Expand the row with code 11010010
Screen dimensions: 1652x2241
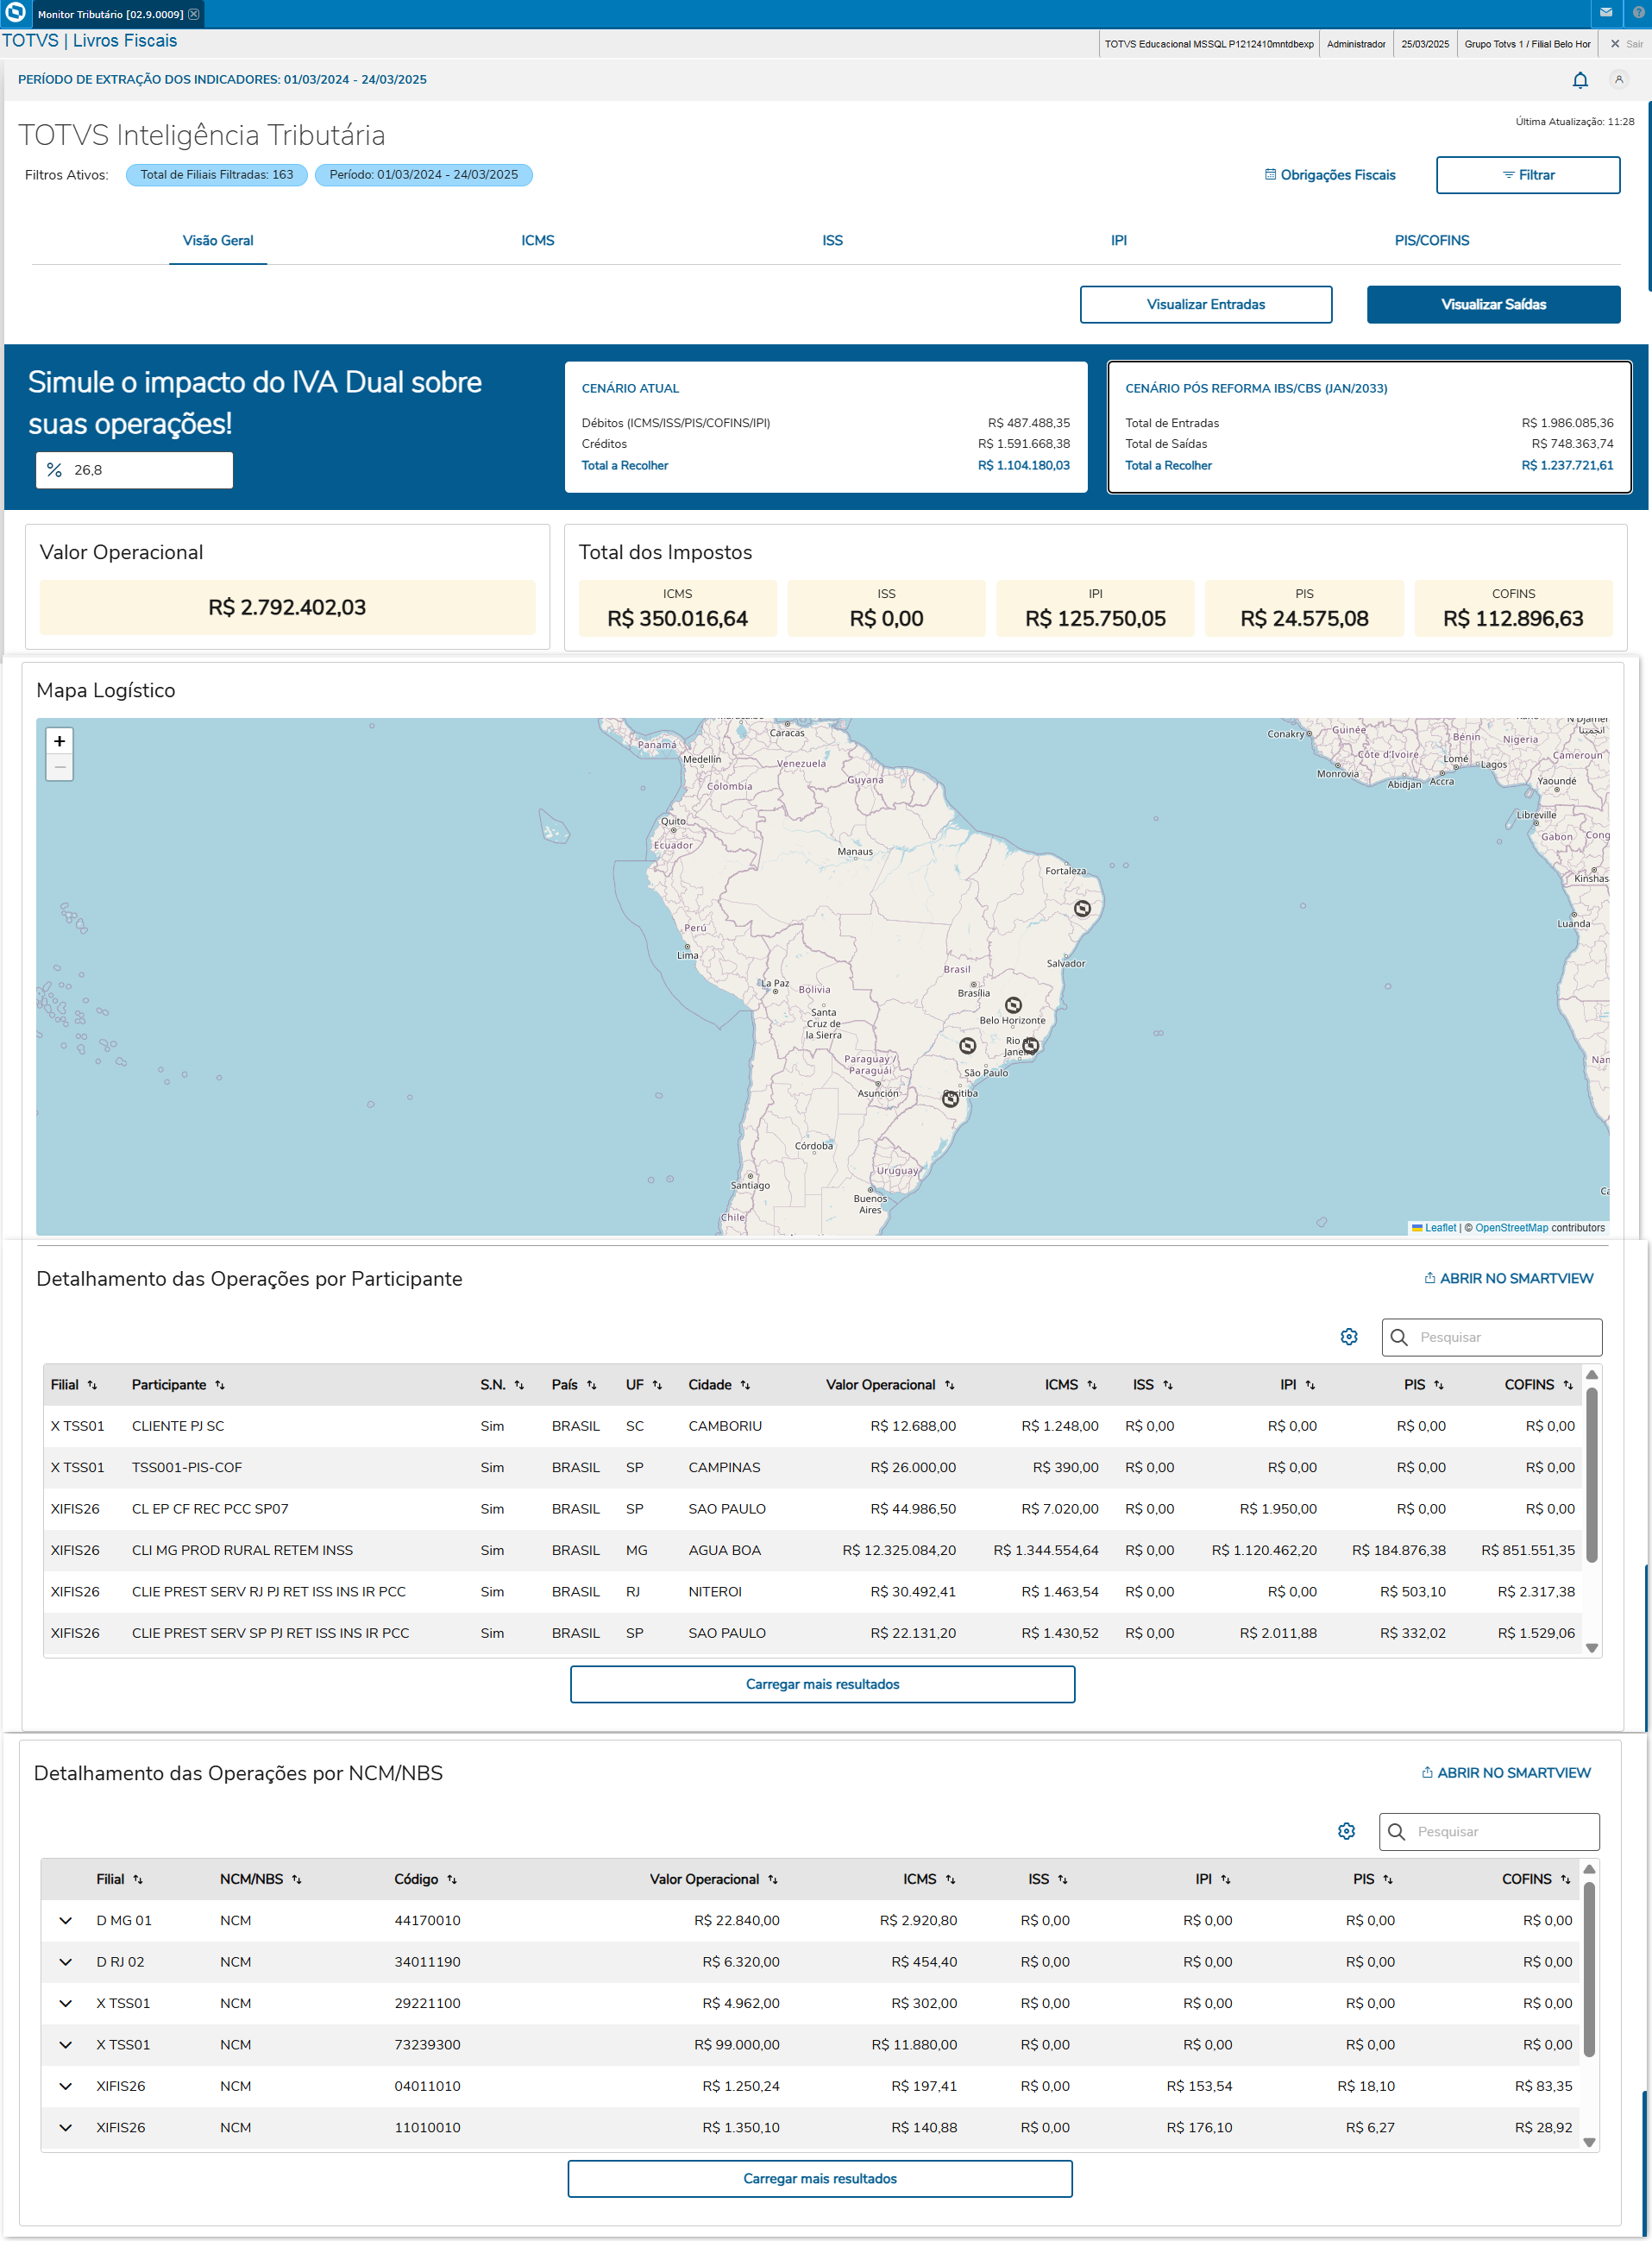click(66, 2127)
